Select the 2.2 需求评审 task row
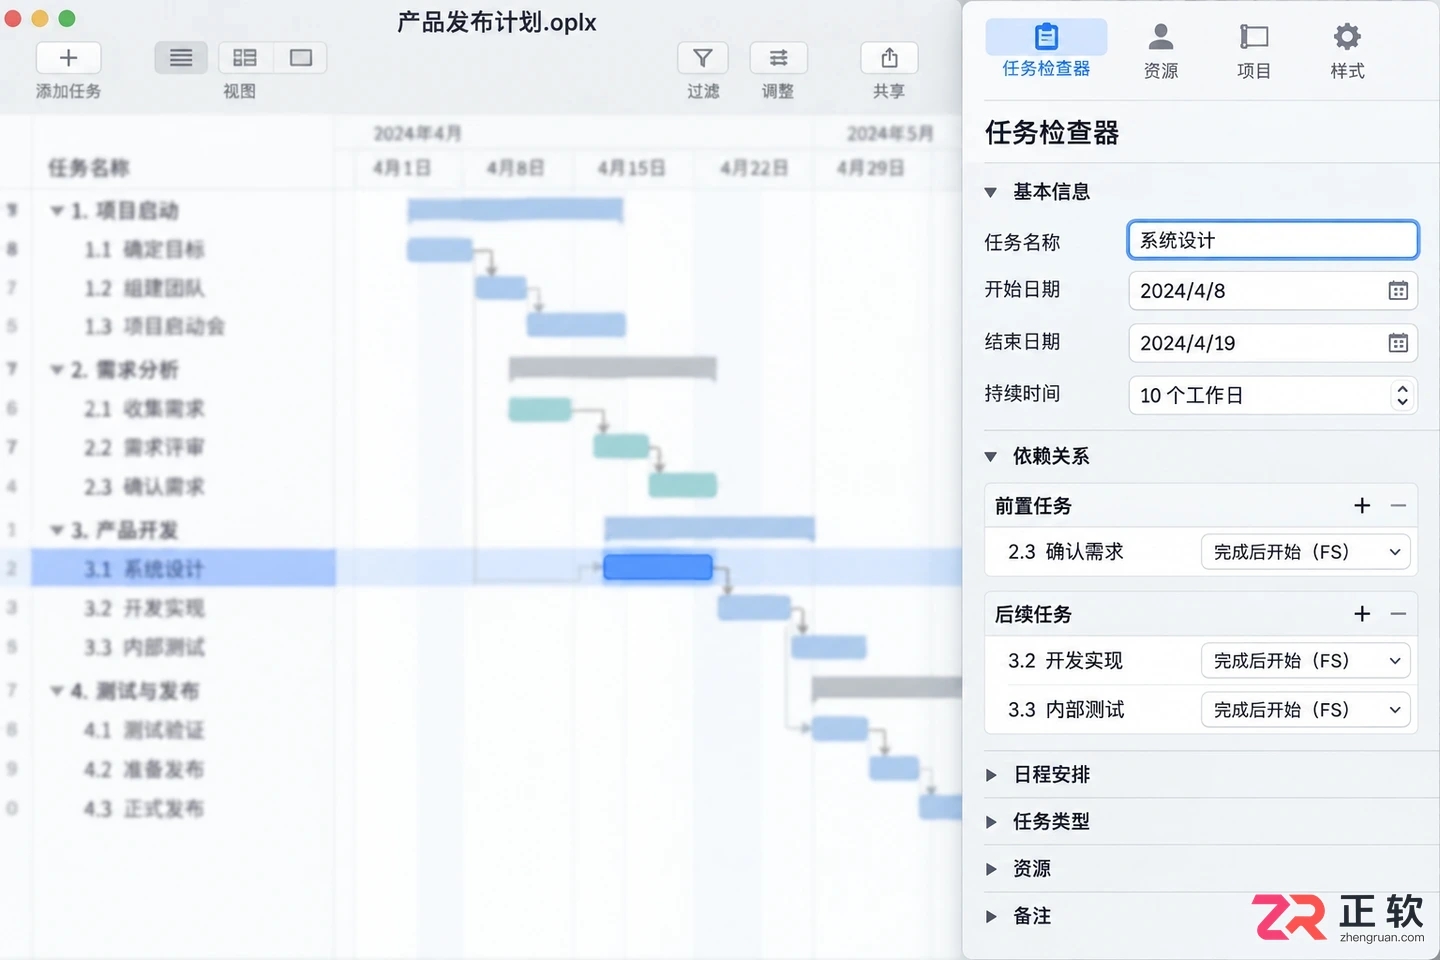The image size is (1440, 960). click(x=183, y=447)
